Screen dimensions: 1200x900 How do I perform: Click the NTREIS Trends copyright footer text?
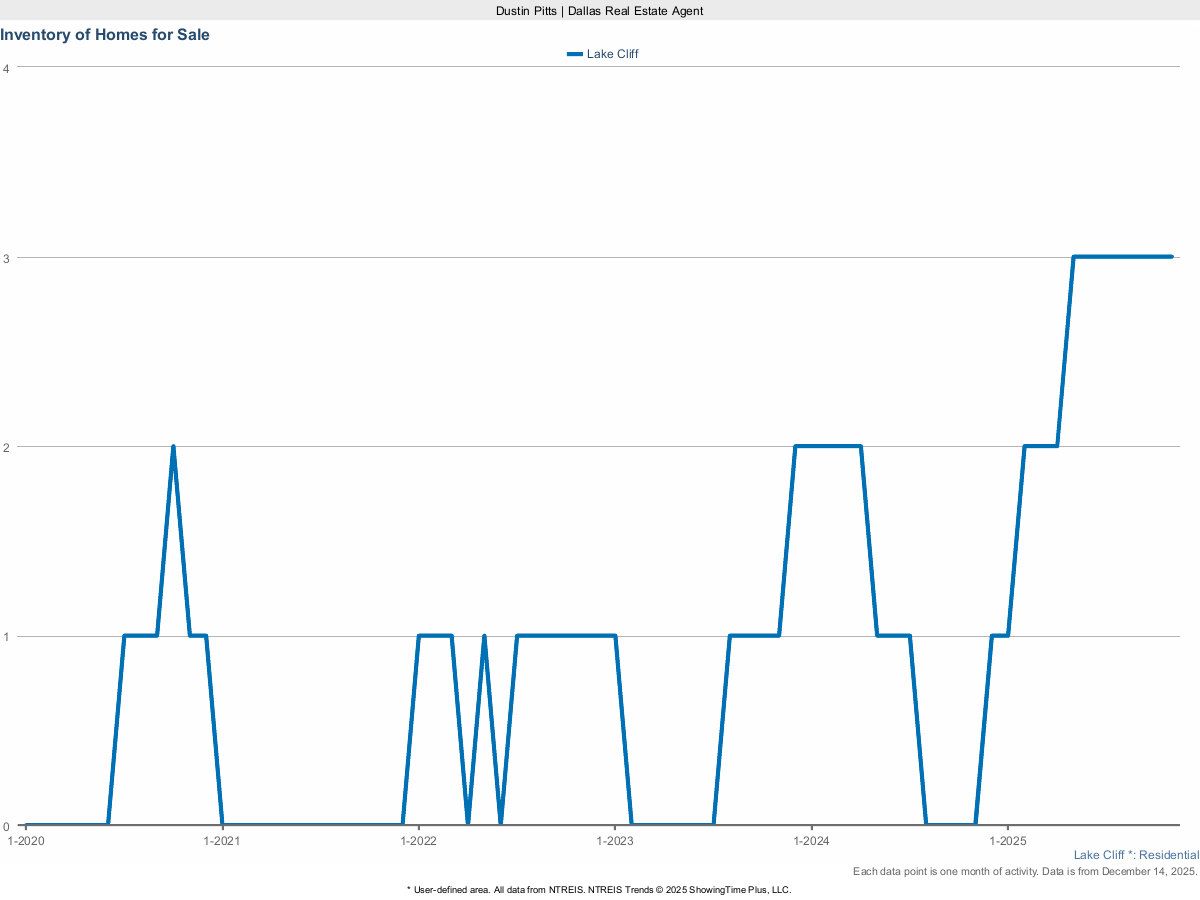pos(599,889)
